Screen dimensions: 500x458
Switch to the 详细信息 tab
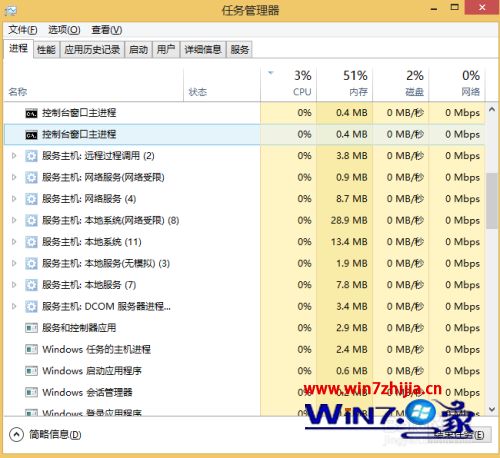[x=203, y=50]
